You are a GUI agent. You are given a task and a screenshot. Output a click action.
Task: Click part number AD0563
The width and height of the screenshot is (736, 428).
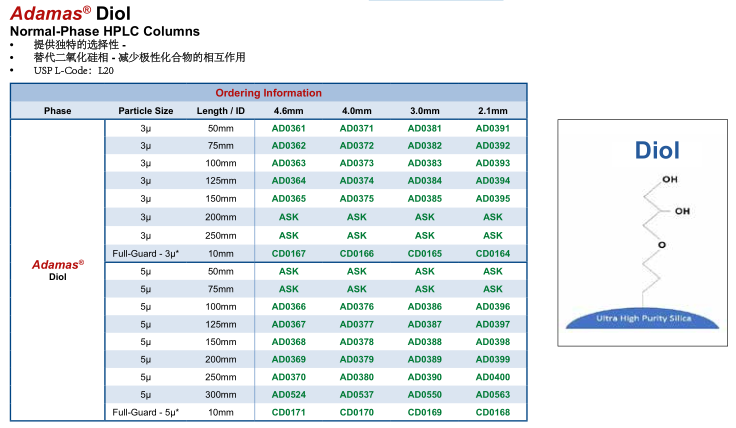(x=492, y=395)
